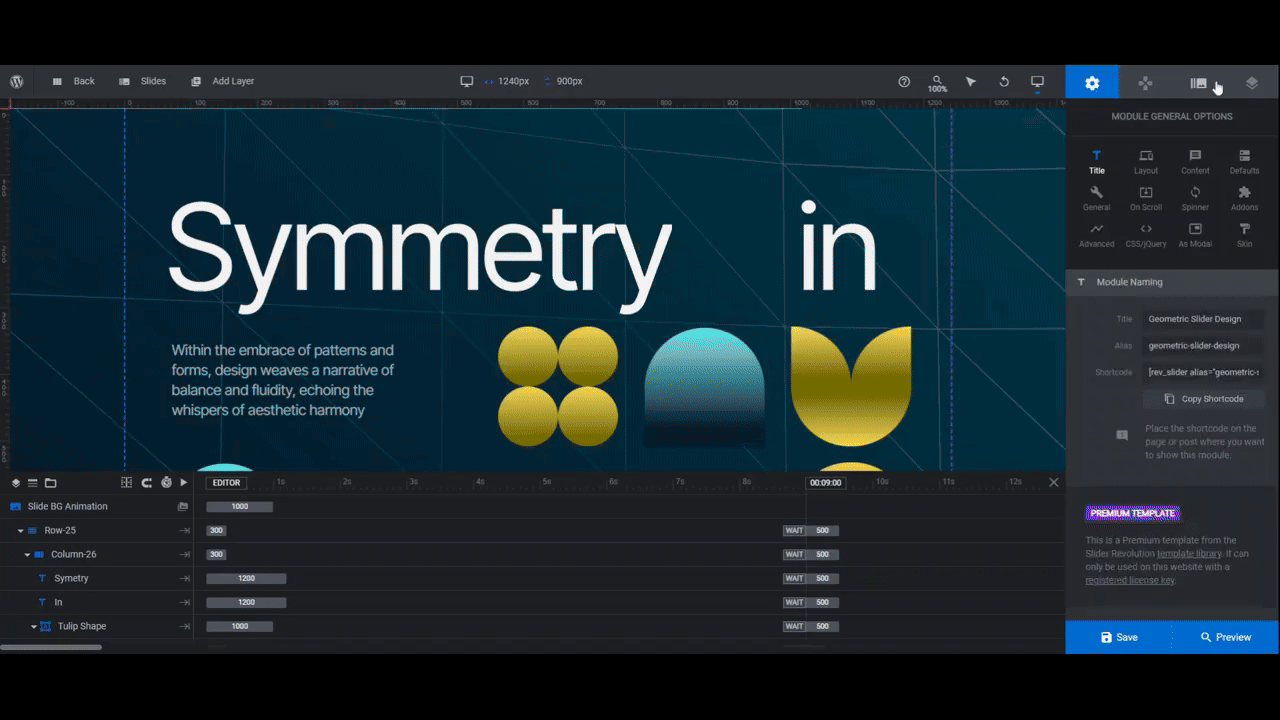Collapse the Column-26 tree item
Image resolution: width=1280 pixels, height=720 pixels.
(x=28, y=555)
